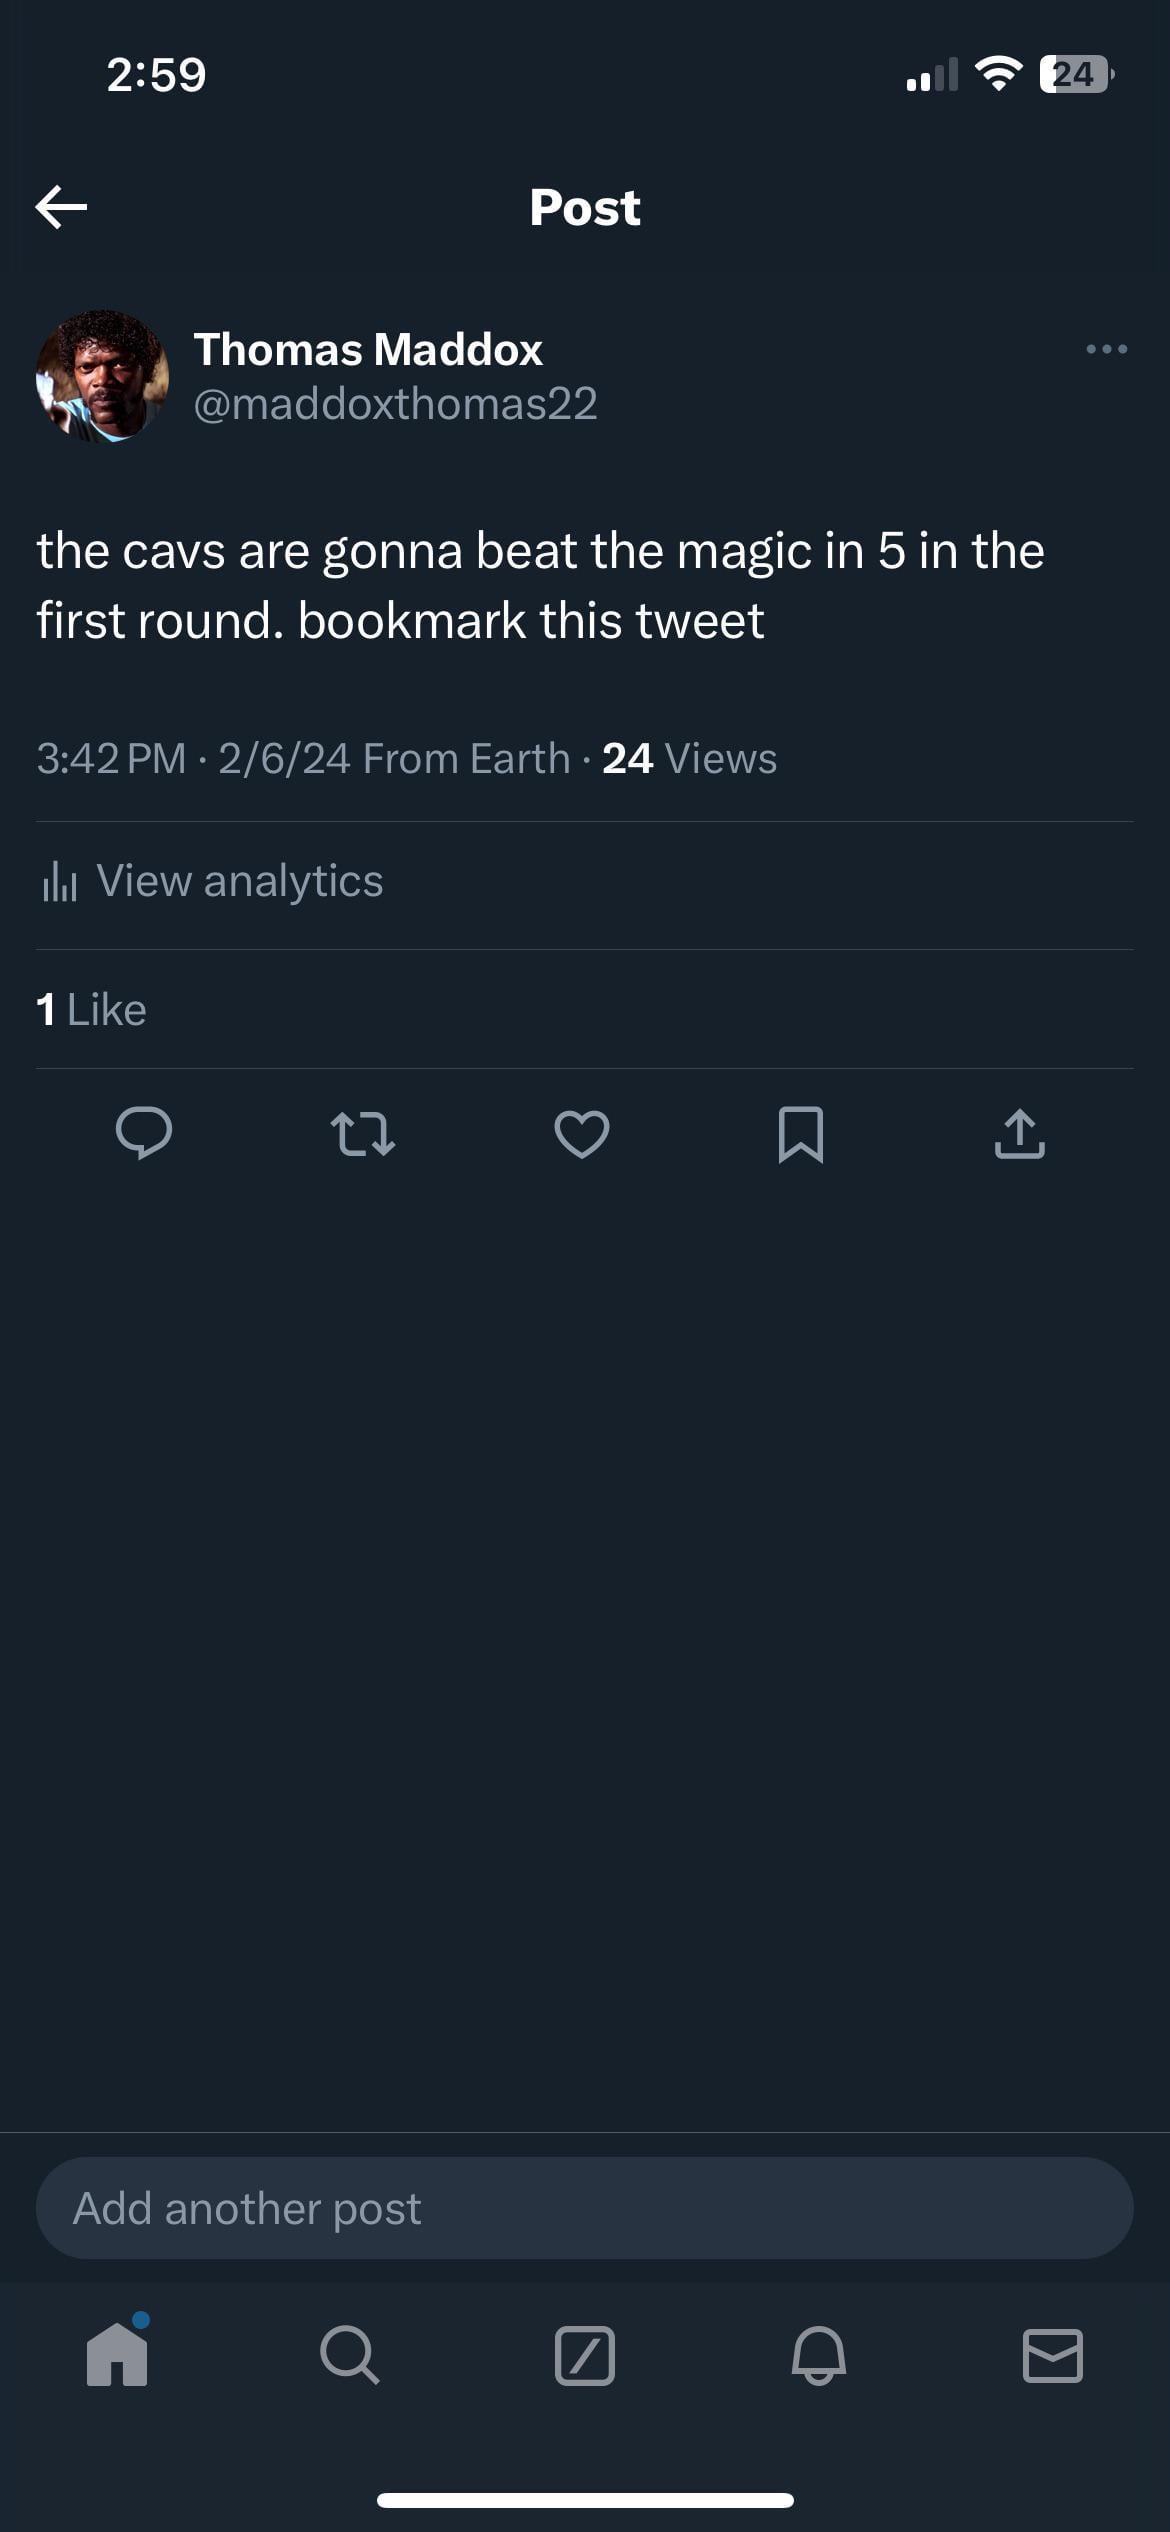The height and width of the screenshot is (2532, 1170).
Task: Open the Search tab magnifier
Action: coord(350,2355)
